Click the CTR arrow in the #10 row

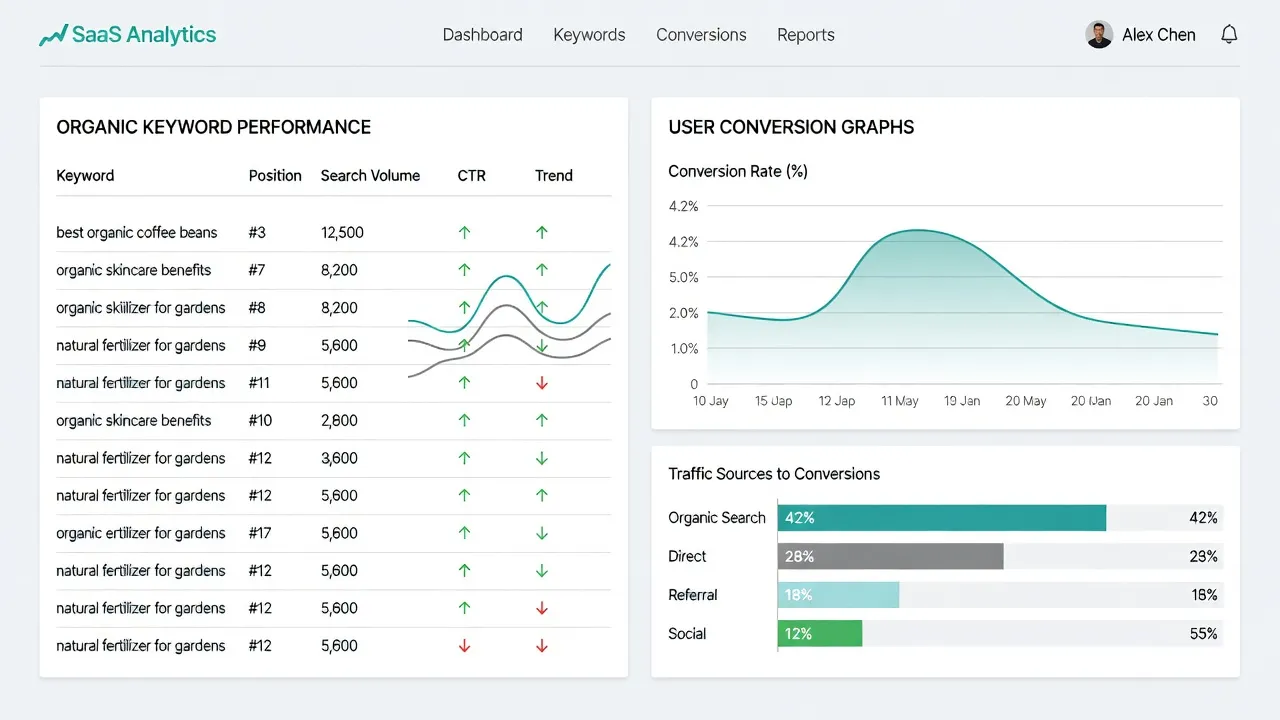coord(464,420)
